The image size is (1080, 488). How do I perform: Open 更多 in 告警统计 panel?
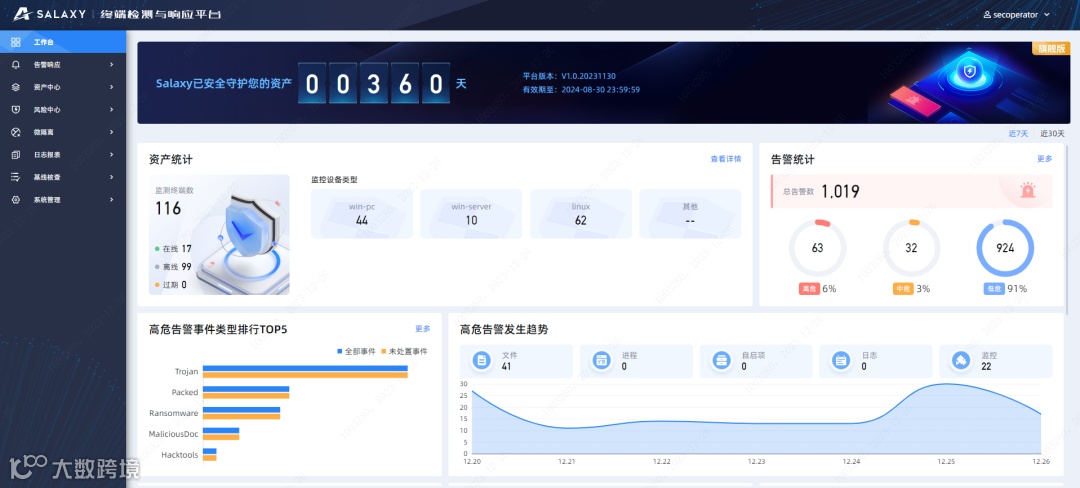click(x=1045, y=159)
